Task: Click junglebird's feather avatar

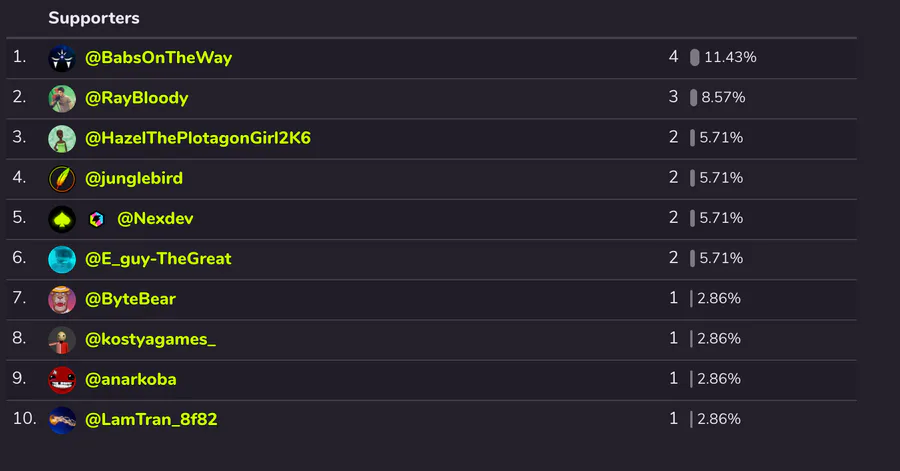Action: pos(62,179)
